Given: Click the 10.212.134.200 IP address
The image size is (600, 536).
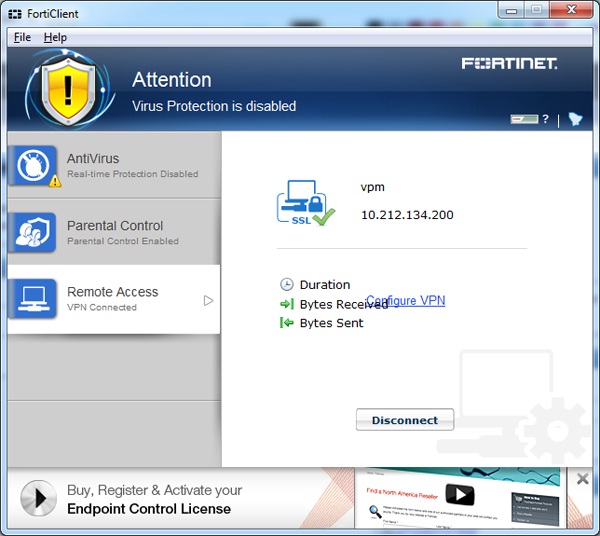Looking at the screenshot, I should [407, 215].
